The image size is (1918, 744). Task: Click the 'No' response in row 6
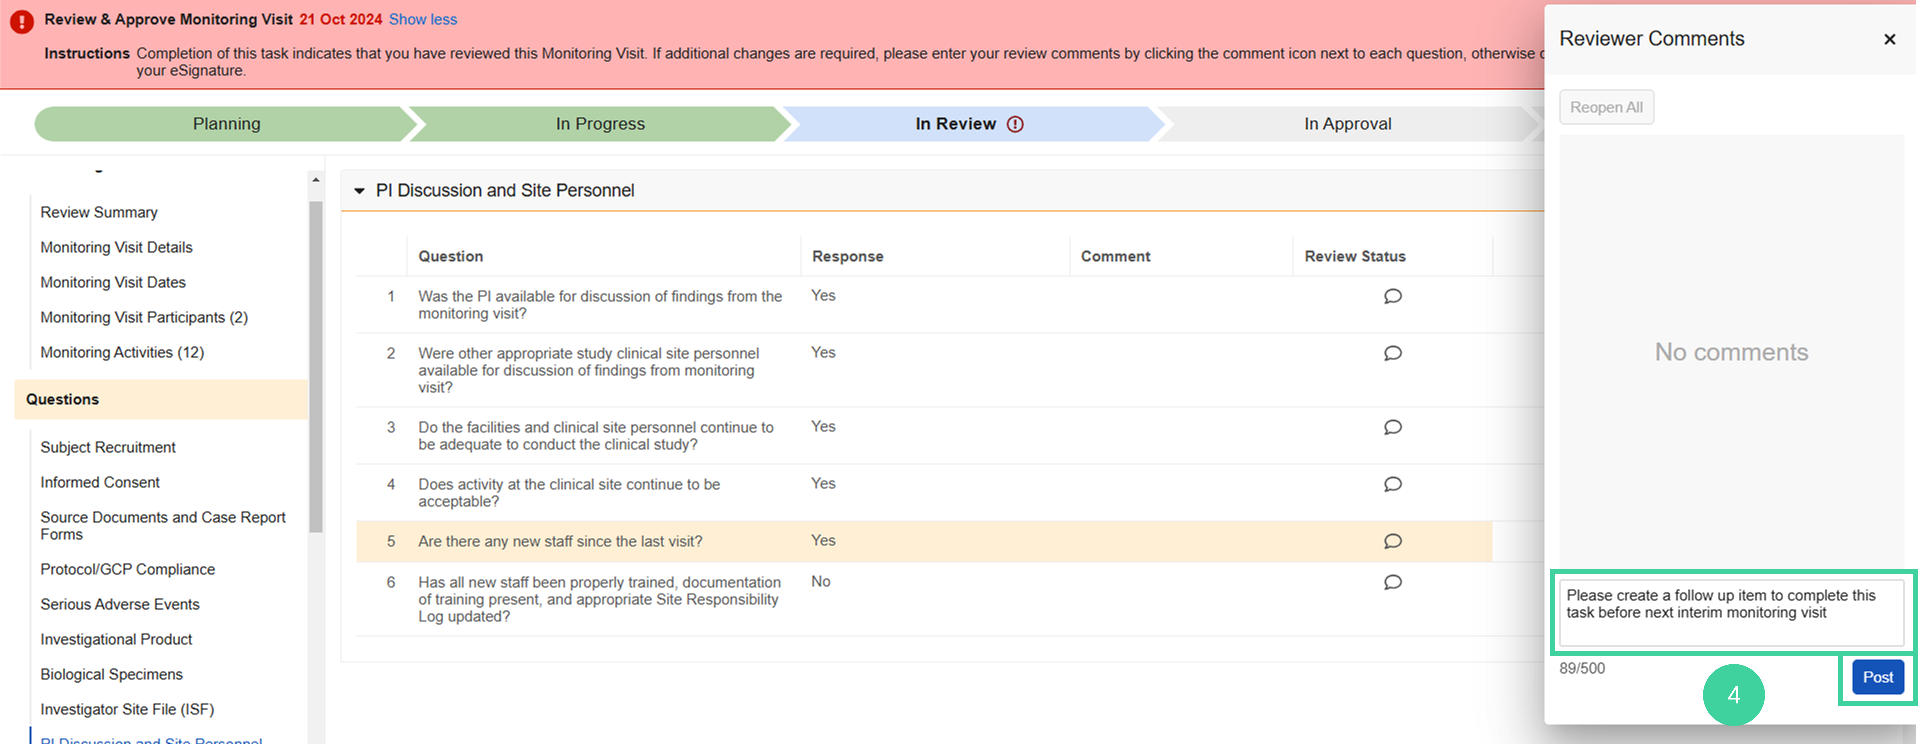pos(821,581)
